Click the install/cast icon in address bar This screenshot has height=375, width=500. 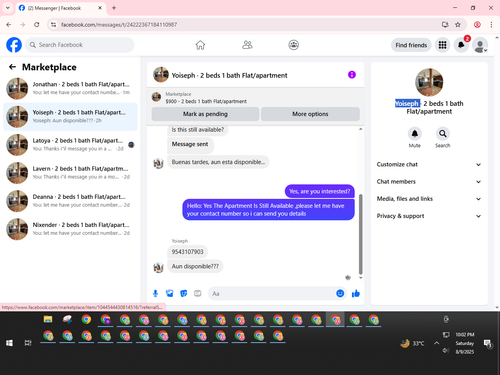click(x=445, y=24)
